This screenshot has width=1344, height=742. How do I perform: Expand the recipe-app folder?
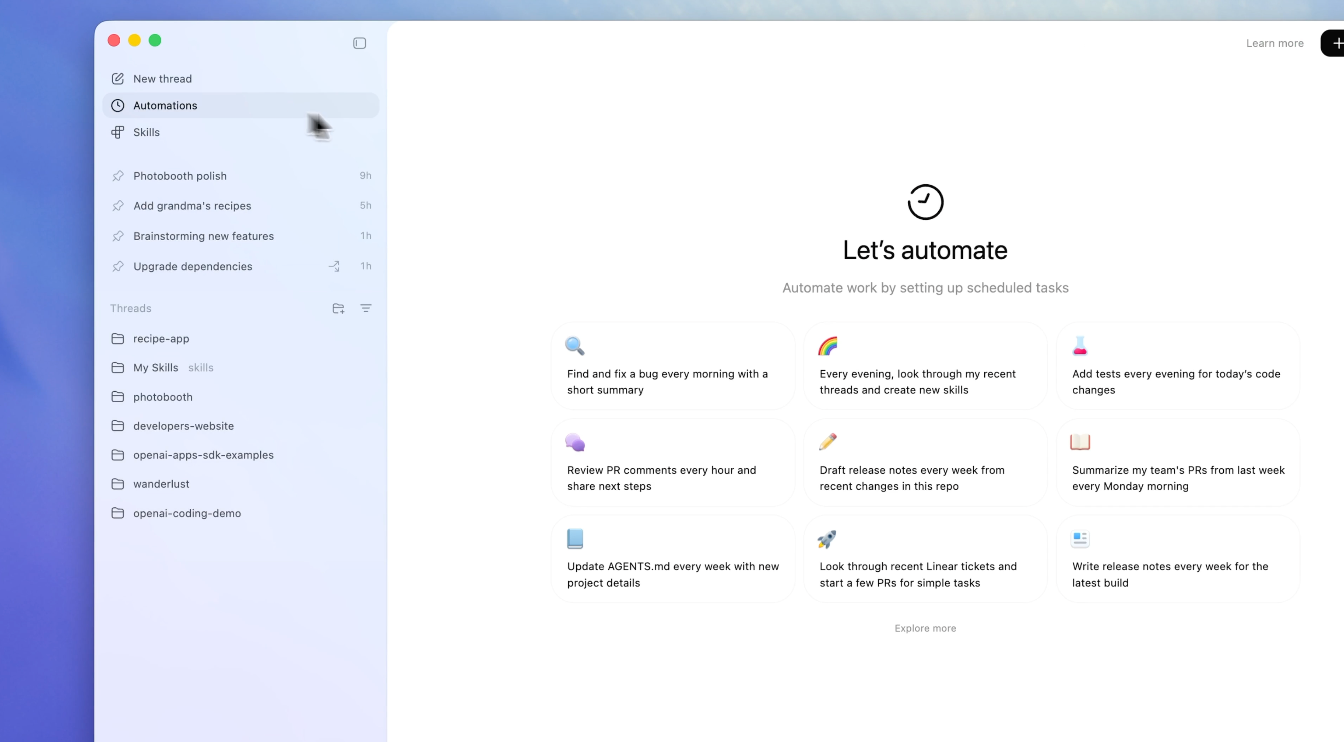[161, 339]
